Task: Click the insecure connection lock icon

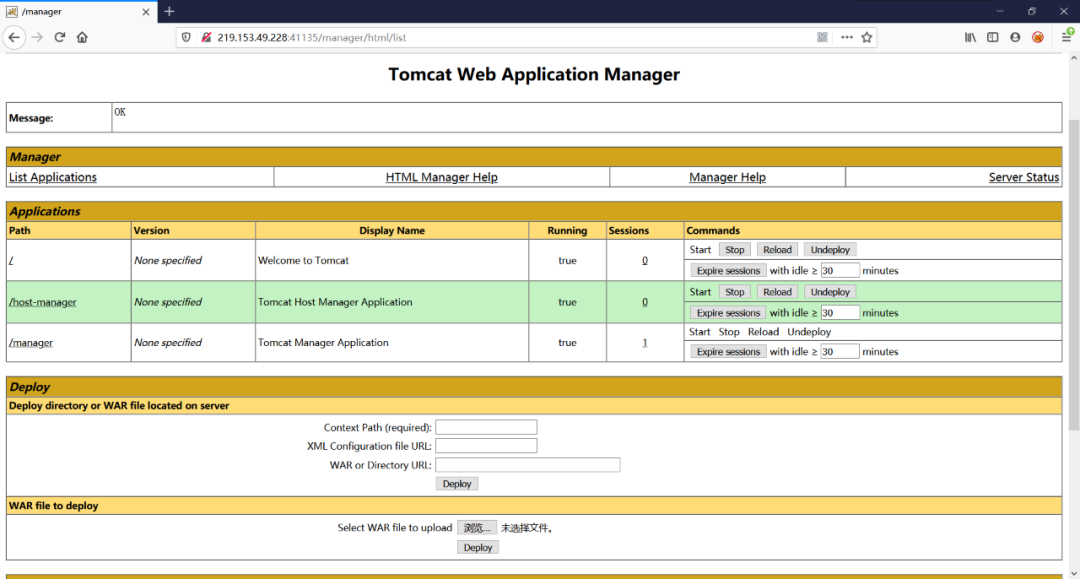Action: click(205, 37)
